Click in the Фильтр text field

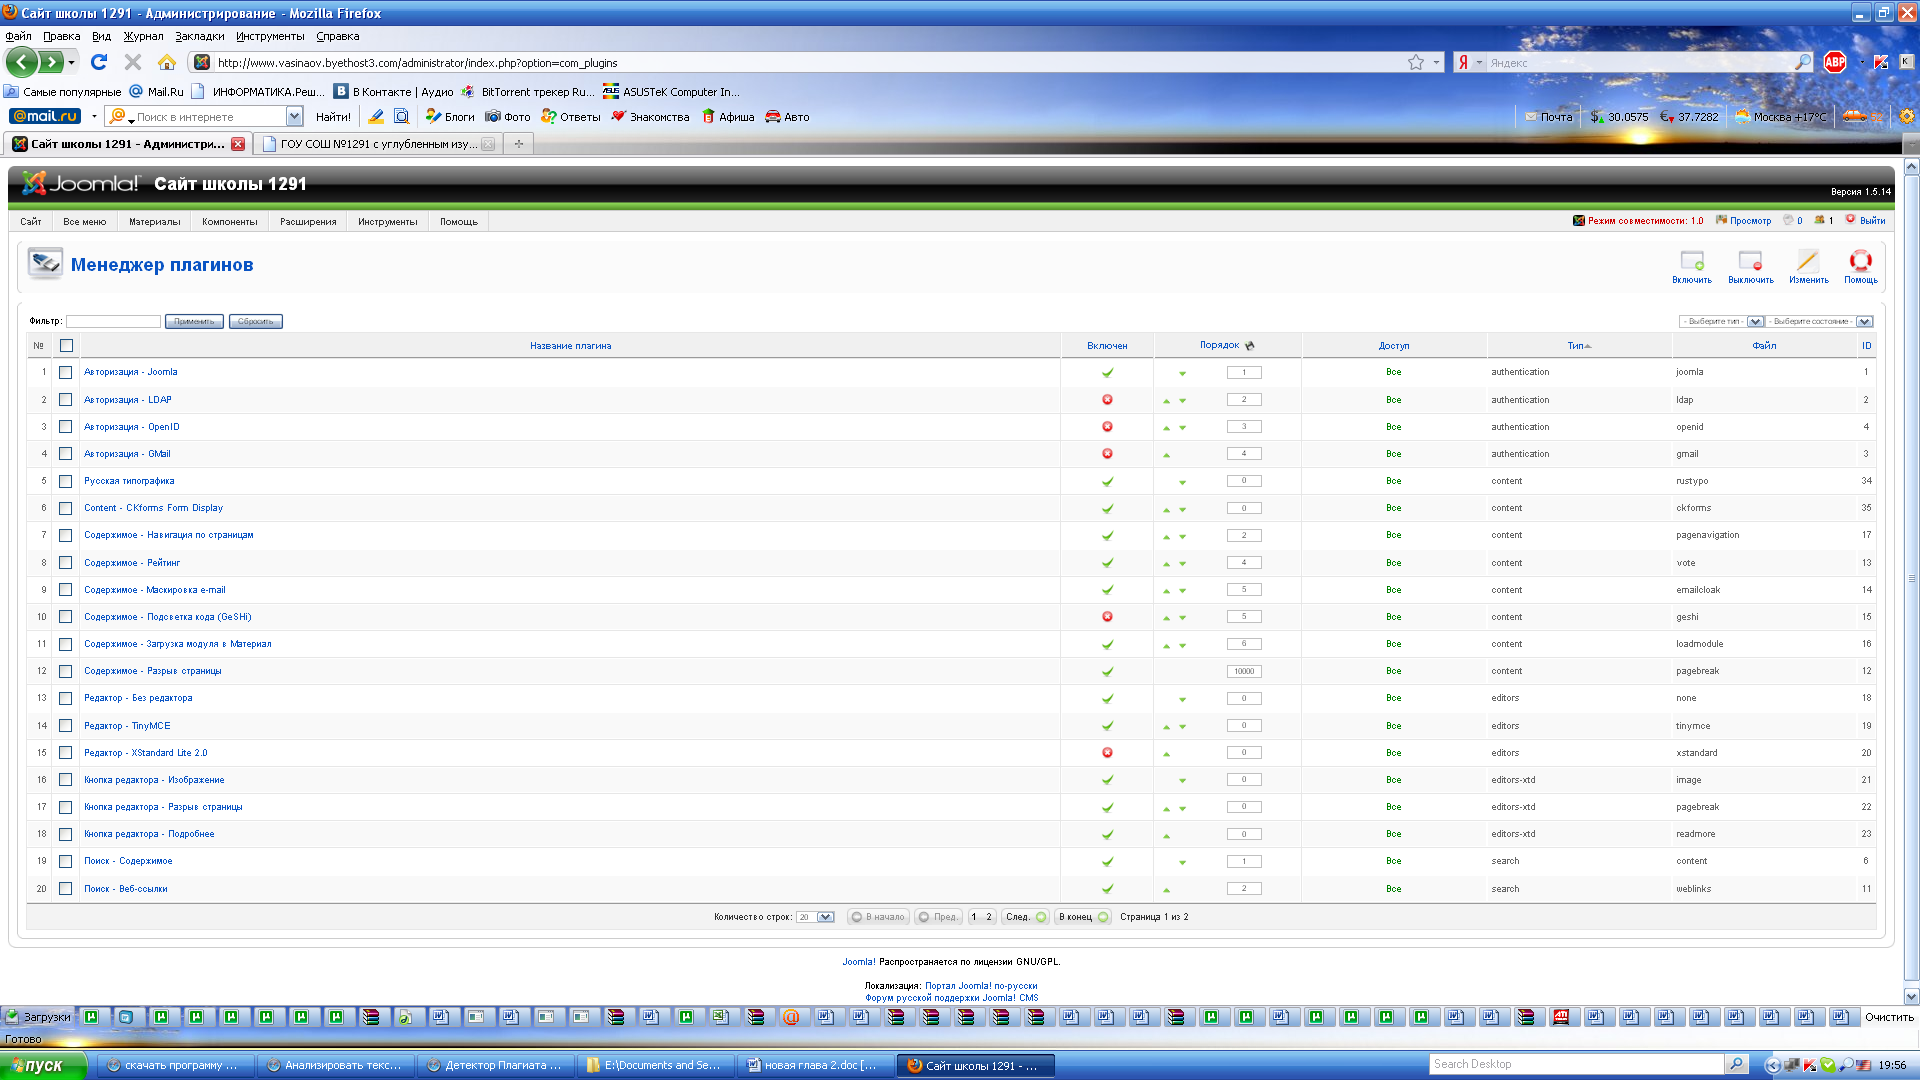[113, 322]
